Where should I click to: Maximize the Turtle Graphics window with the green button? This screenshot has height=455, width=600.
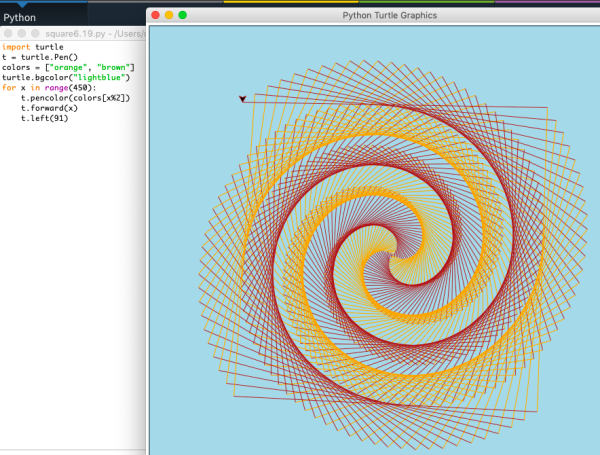point(183,15)
